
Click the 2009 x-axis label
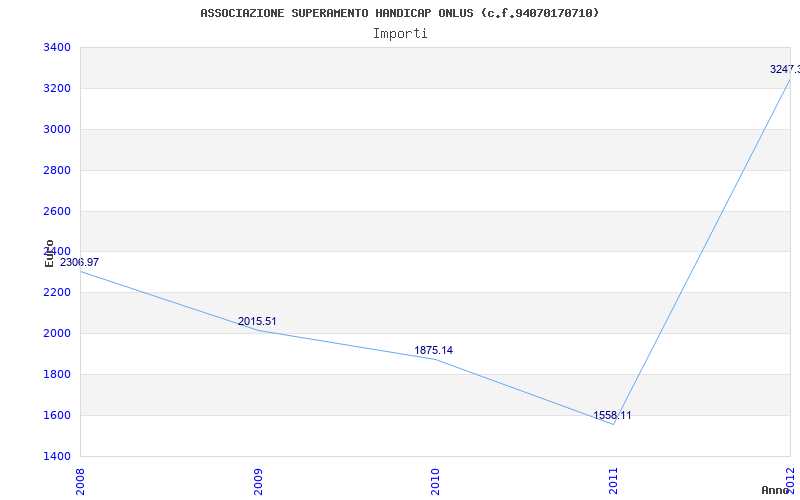click(x=258, y=481)
